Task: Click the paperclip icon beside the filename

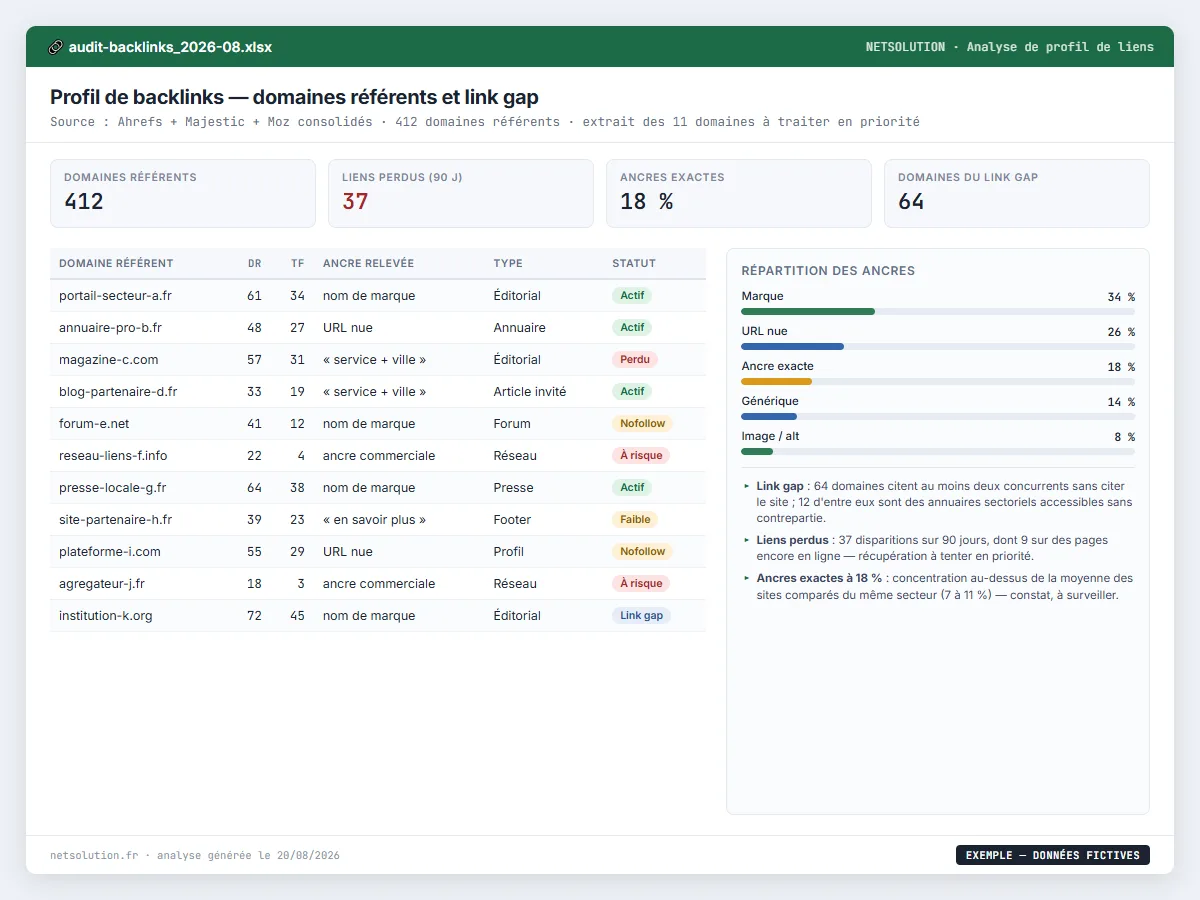Action: tap(56, 47)
